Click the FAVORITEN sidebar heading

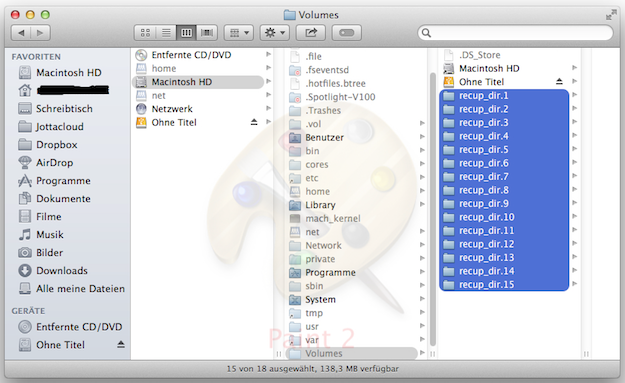pos(36,57)
